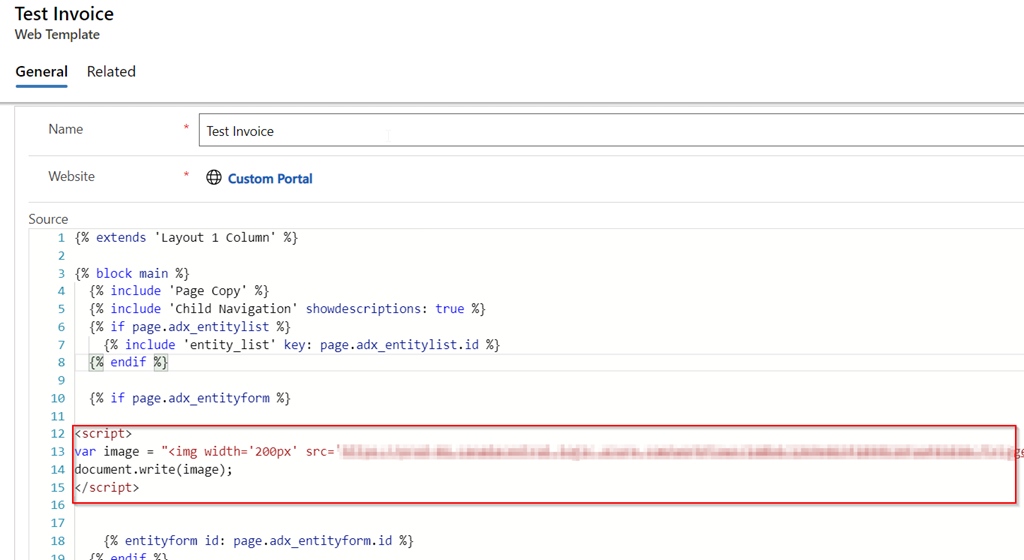Open the Related tab
The image size is (1024, 560).
click(111, 72)
